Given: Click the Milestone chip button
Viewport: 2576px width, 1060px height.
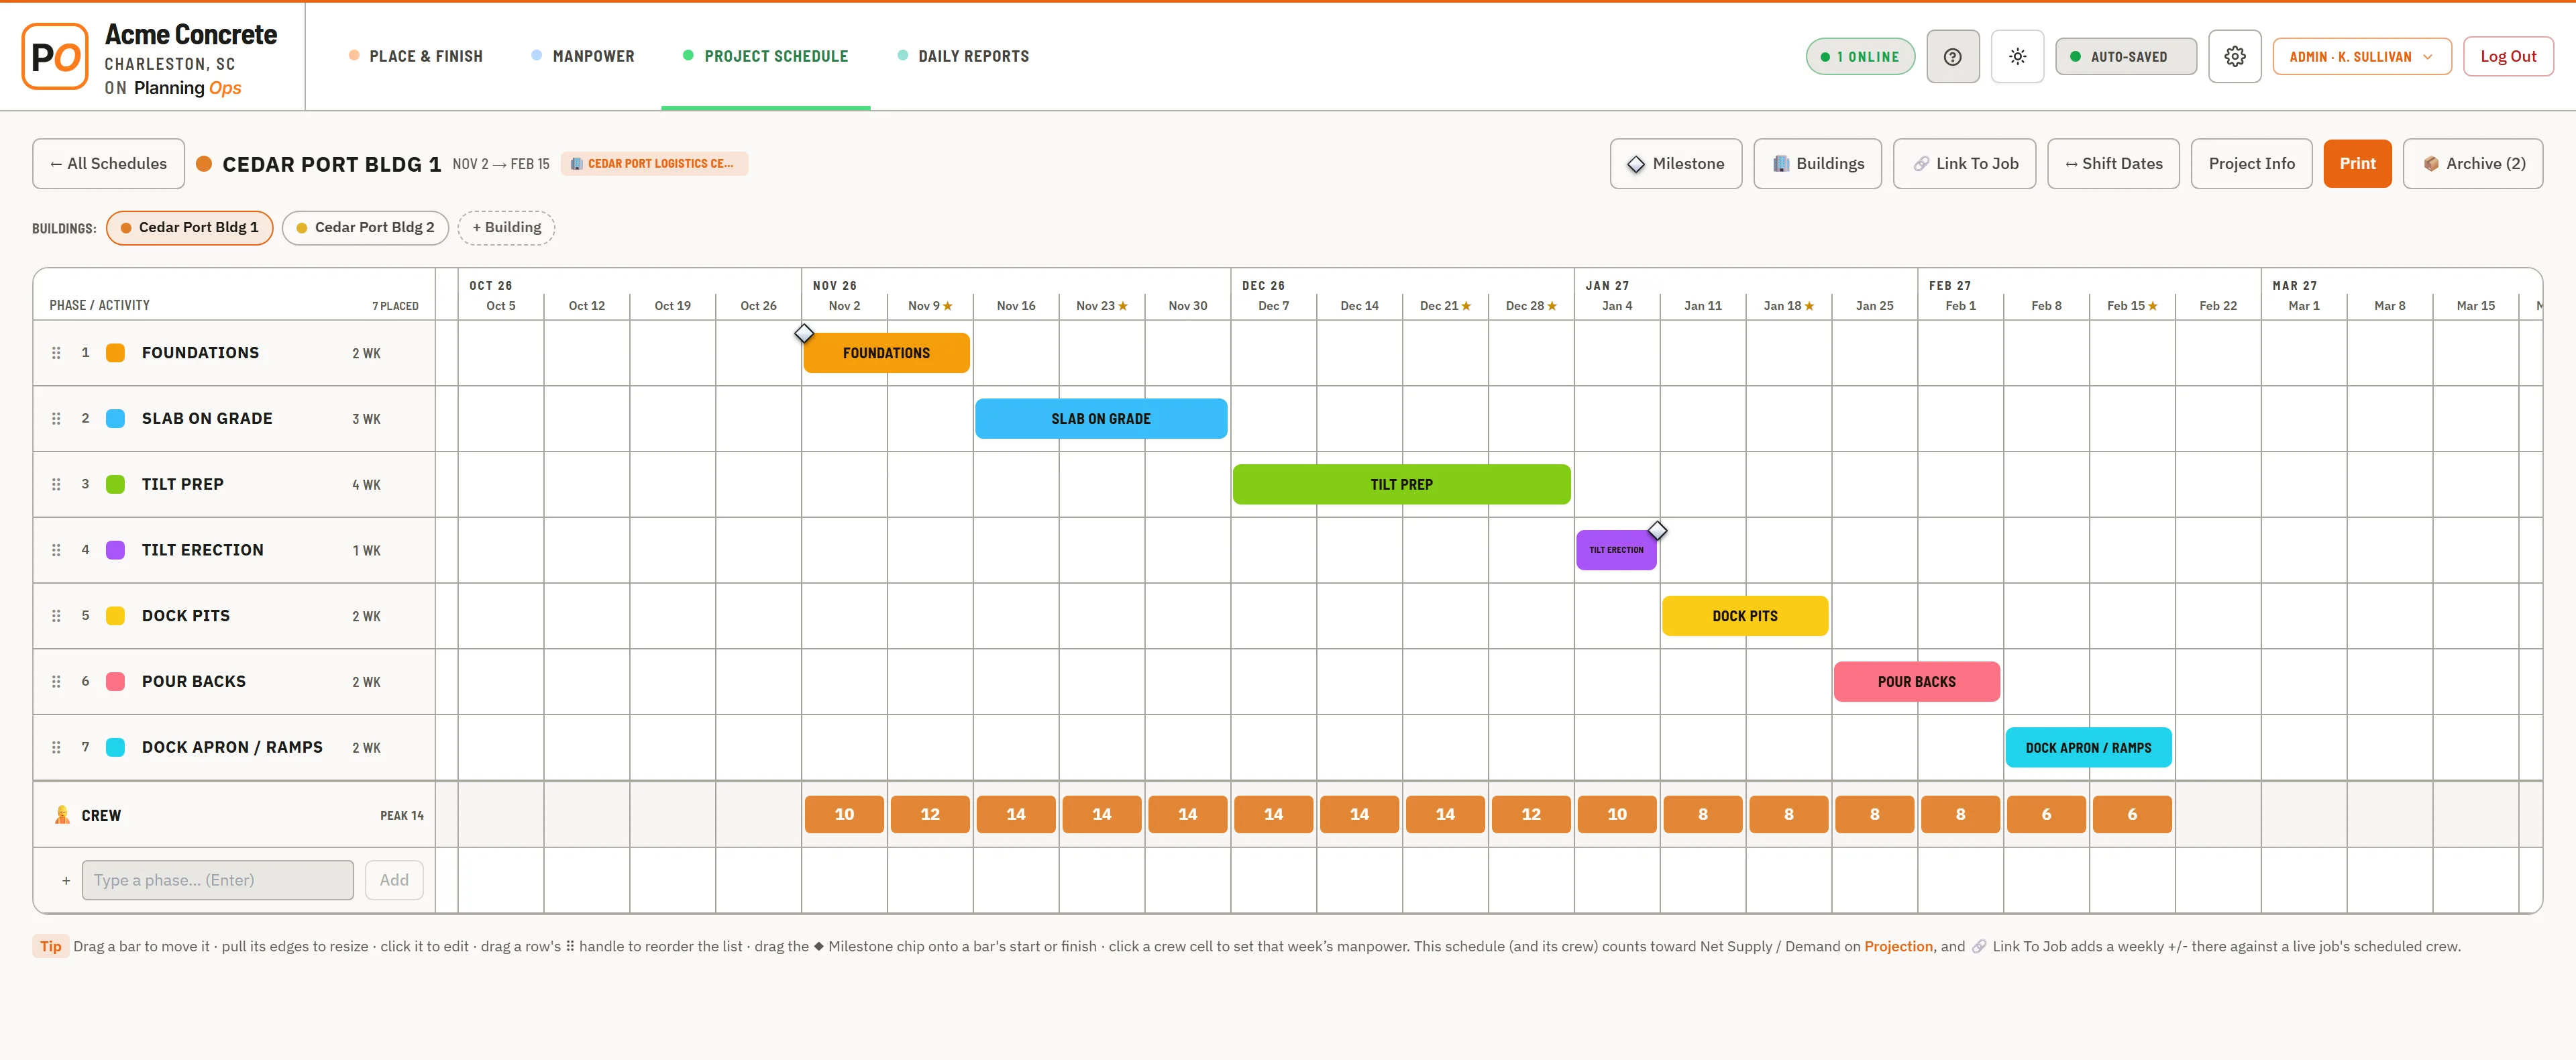Looking at the screenshot, I should (1675, 164).
